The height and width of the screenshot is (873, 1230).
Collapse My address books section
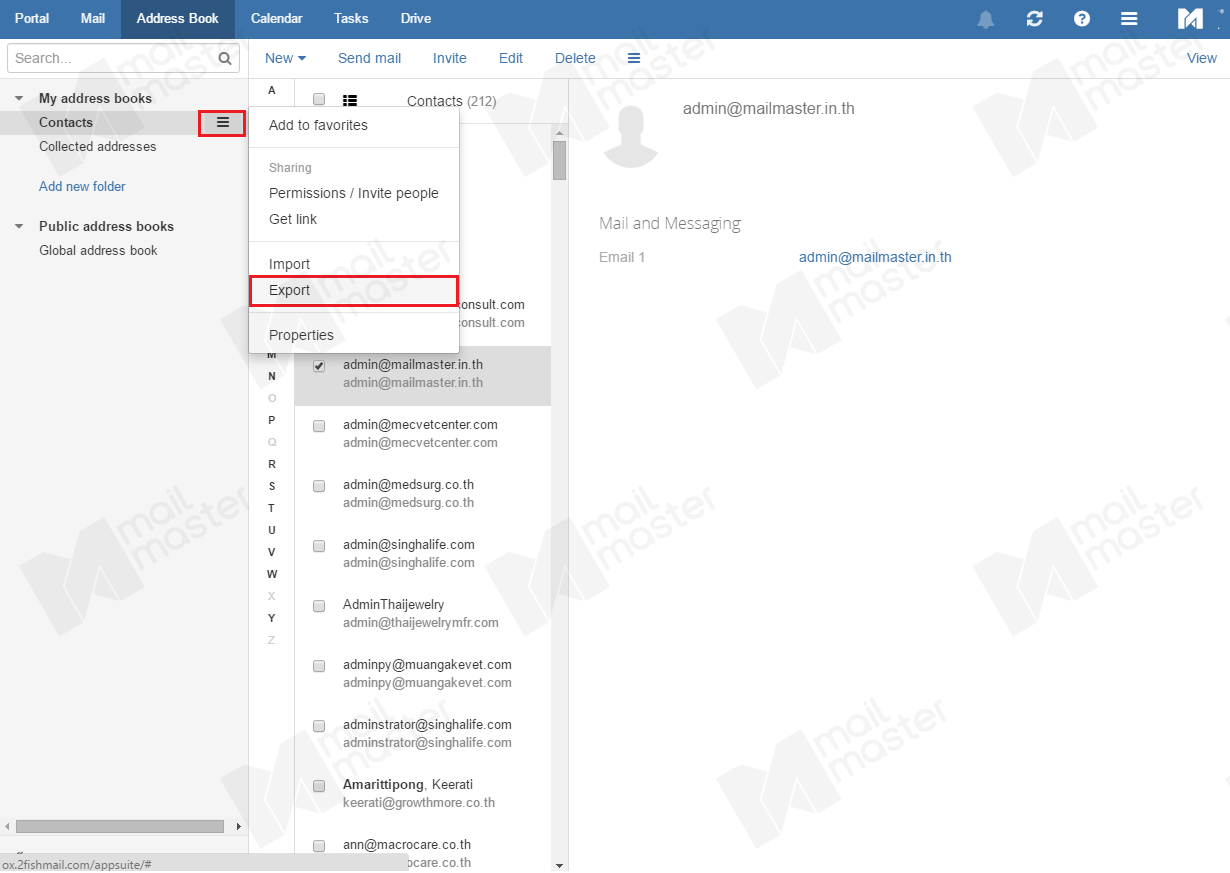(19, 98)
